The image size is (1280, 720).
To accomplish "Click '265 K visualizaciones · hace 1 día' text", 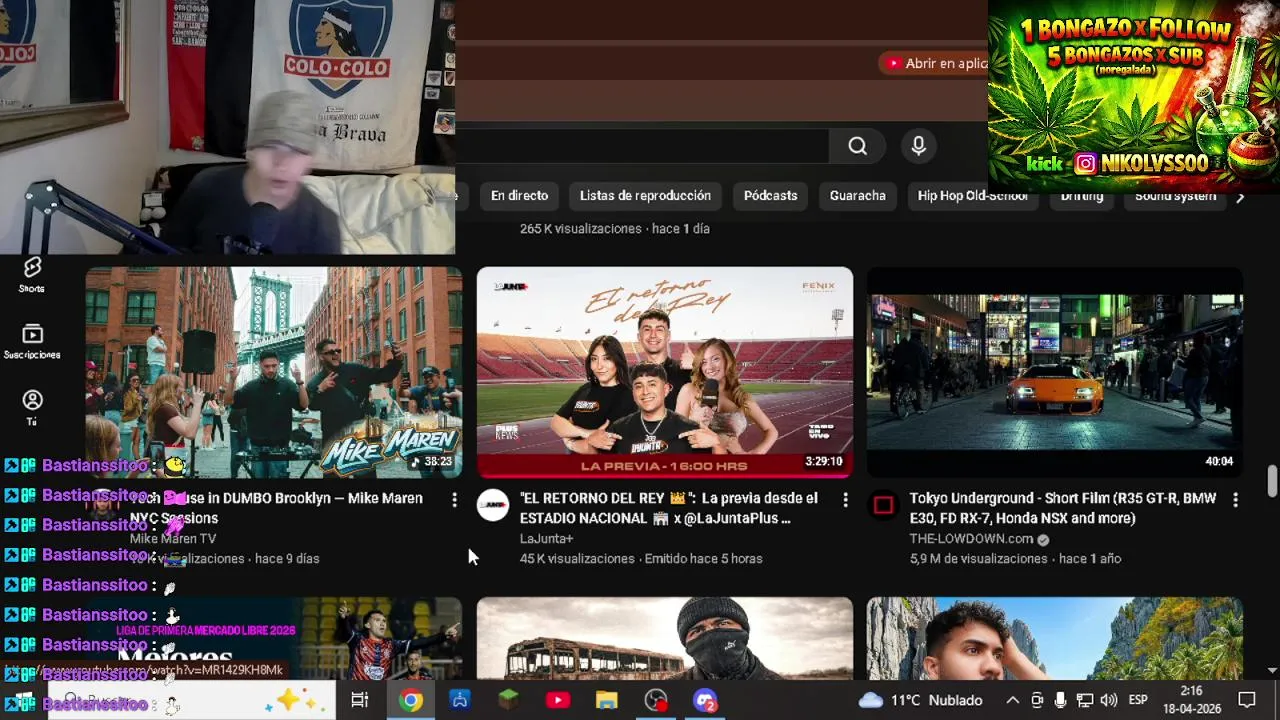I will pos(614,229).
